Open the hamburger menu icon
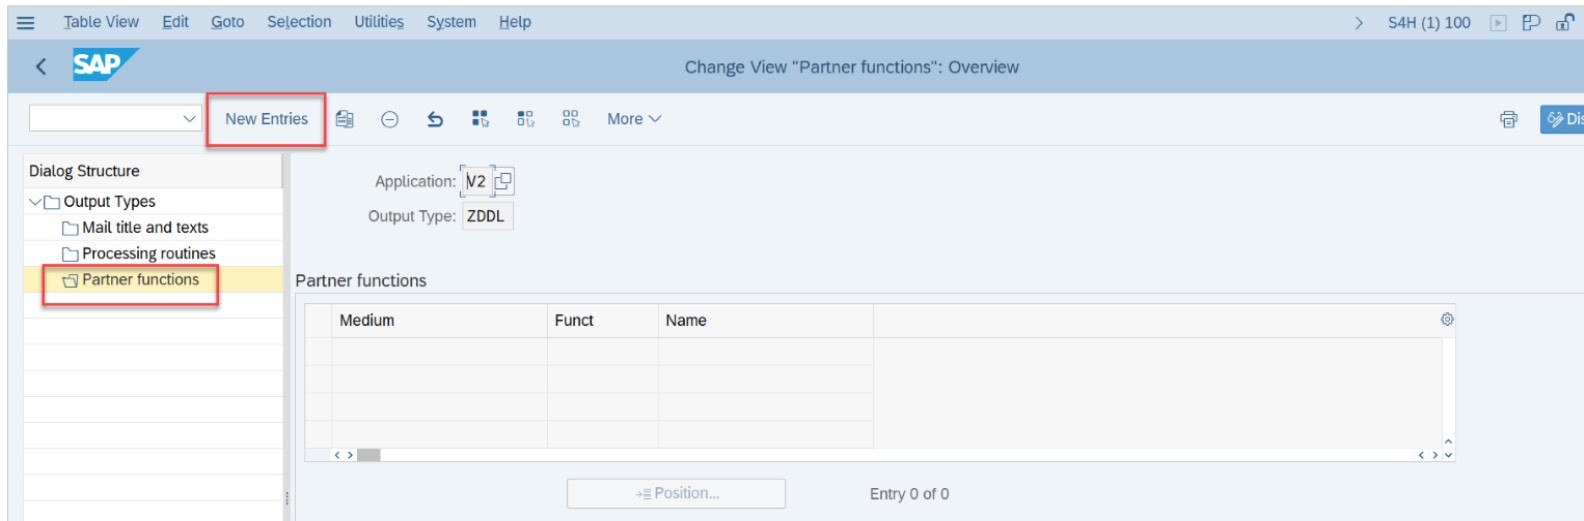This screenshot has height=521, width=1584. [26, 22]
